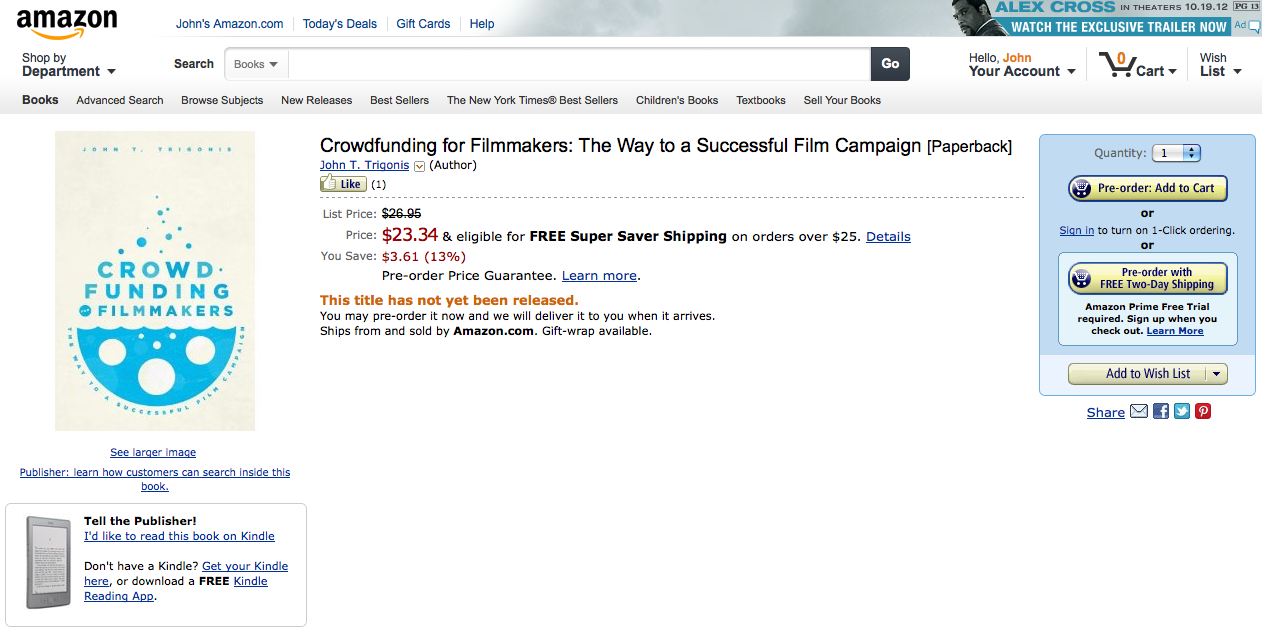Viewport: 1262px width, 634px height.
Task: Click the book cover thumbnail
Action: pos(155,281)
